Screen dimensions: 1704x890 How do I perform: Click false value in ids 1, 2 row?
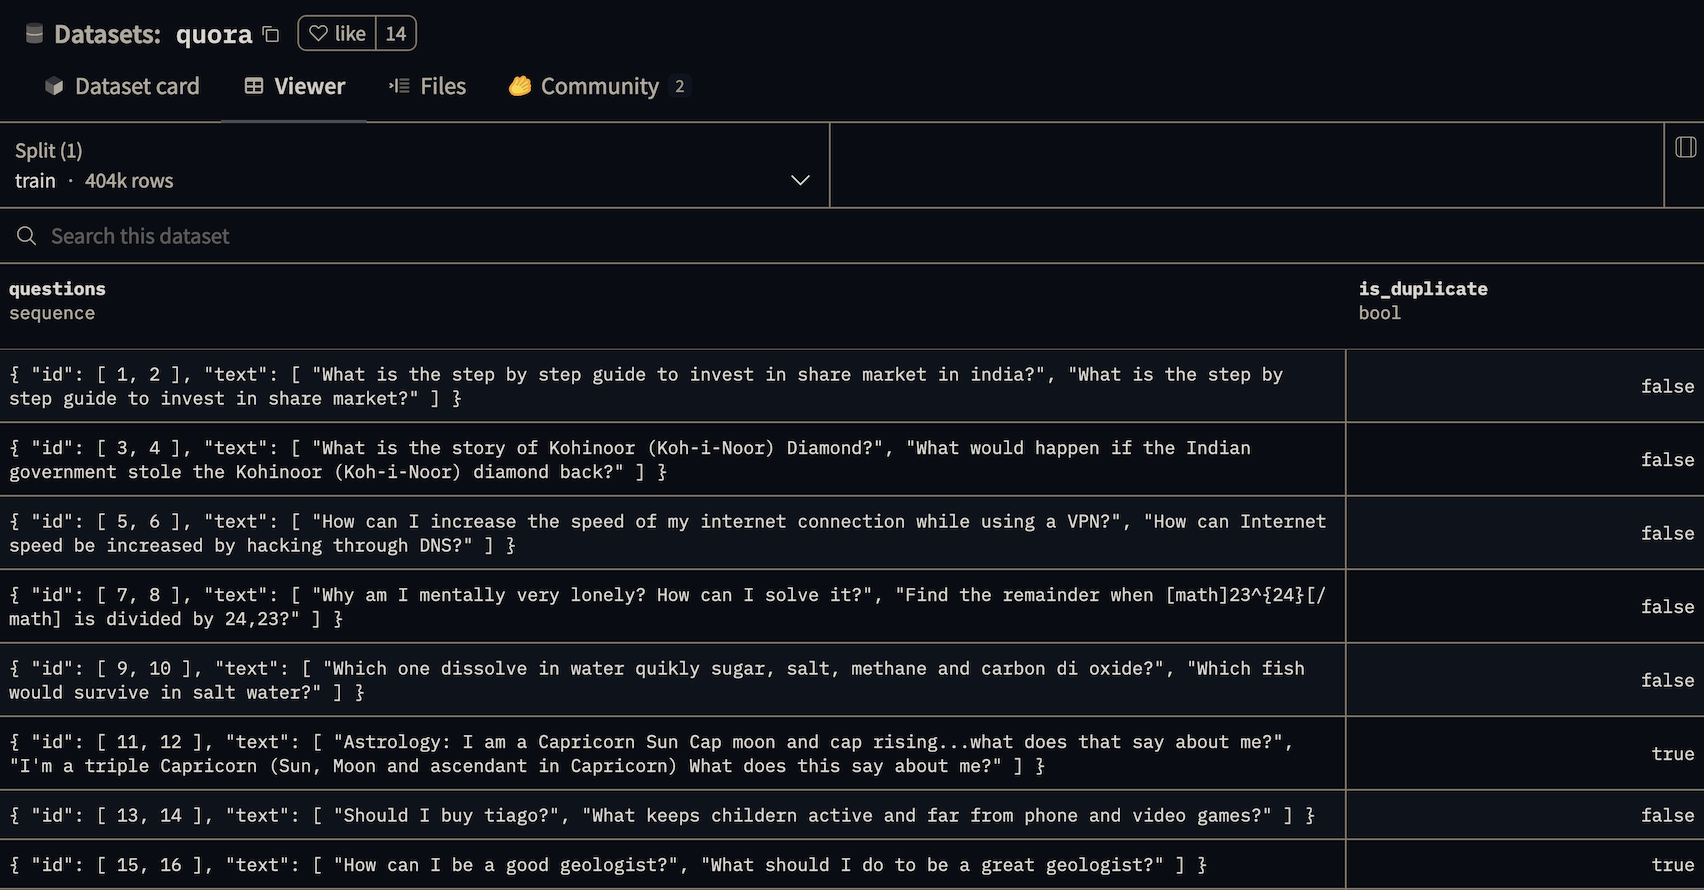click(1667, 386)
